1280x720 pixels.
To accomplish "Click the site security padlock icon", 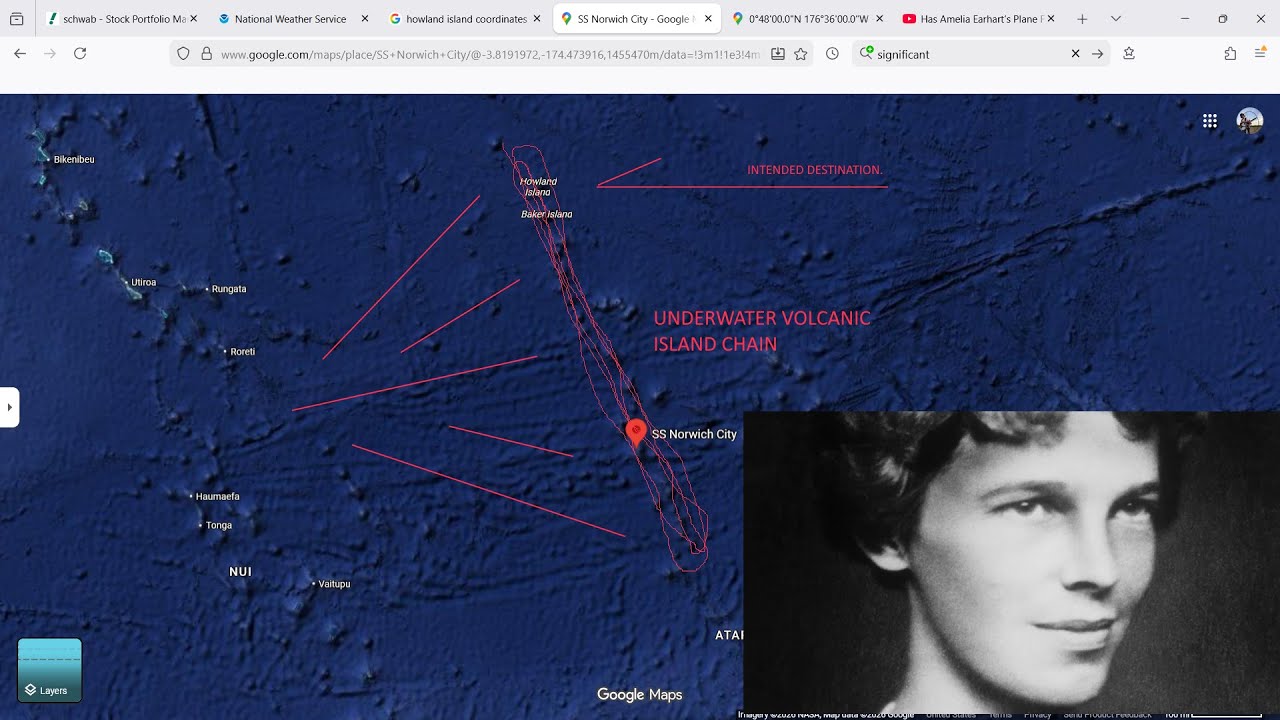I will click(x=206, y=54).
